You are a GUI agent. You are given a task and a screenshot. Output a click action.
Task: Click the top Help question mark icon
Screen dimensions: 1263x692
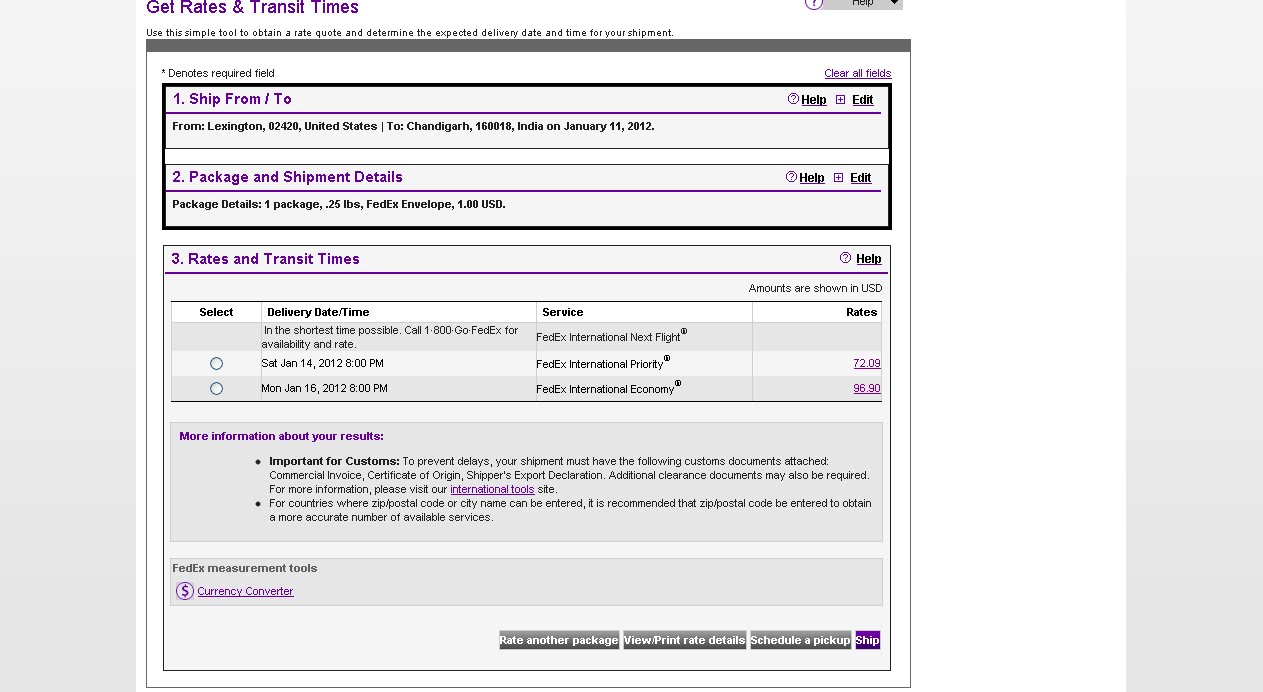coord(814,3)
